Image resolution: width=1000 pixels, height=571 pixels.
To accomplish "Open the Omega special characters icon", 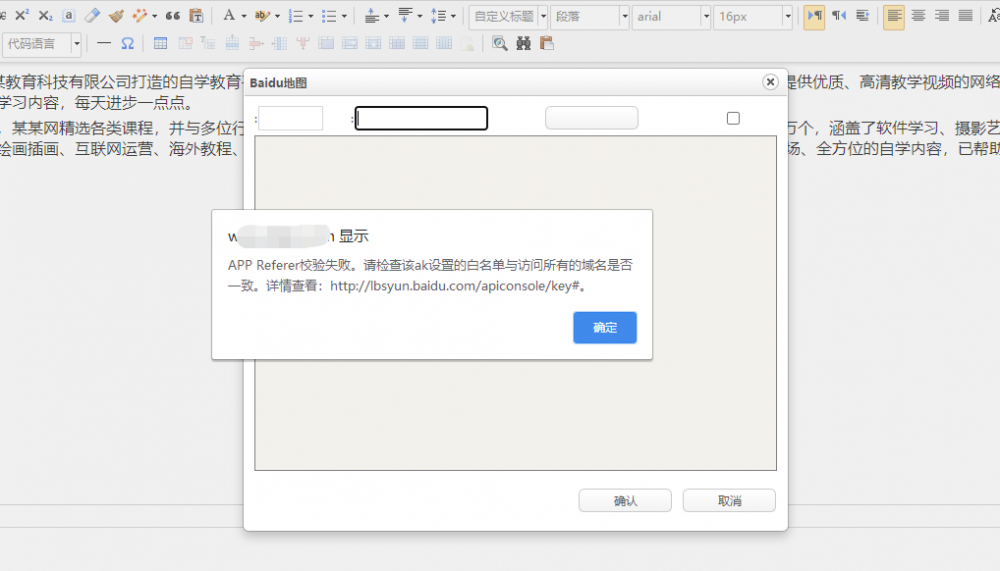I will point(128,43).
